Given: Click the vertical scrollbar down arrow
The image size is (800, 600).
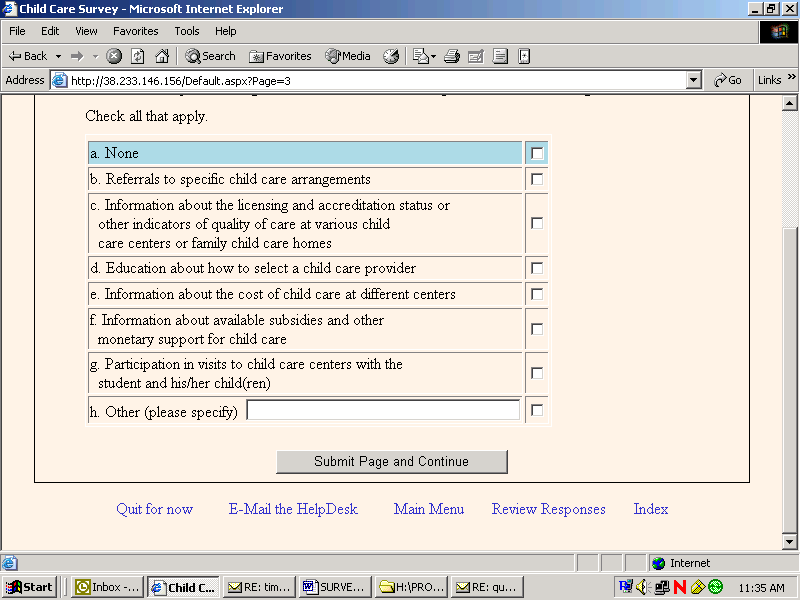Looking at the screenshot, I should pos(789,542).
